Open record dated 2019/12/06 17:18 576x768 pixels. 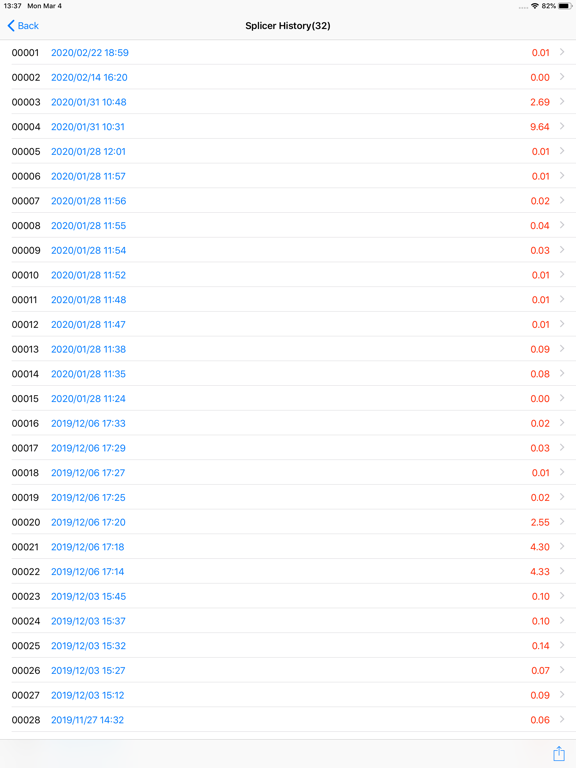click(x=88, y=547)
